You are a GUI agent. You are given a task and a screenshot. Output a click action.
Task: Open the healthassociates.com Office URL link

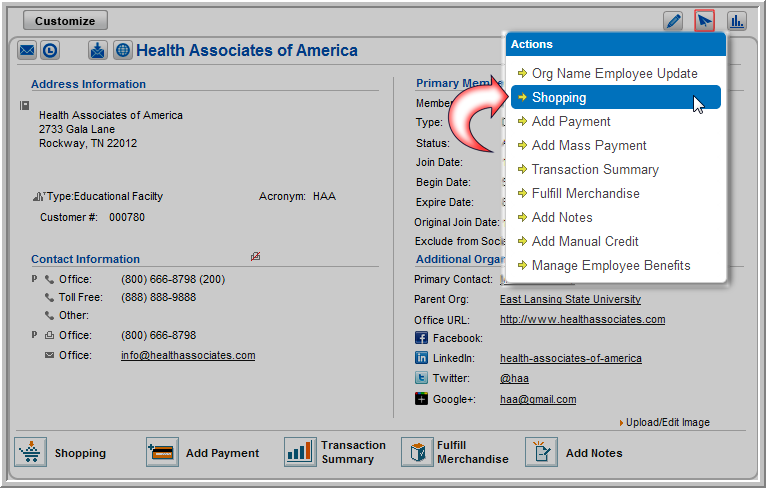tap(582, 319)
